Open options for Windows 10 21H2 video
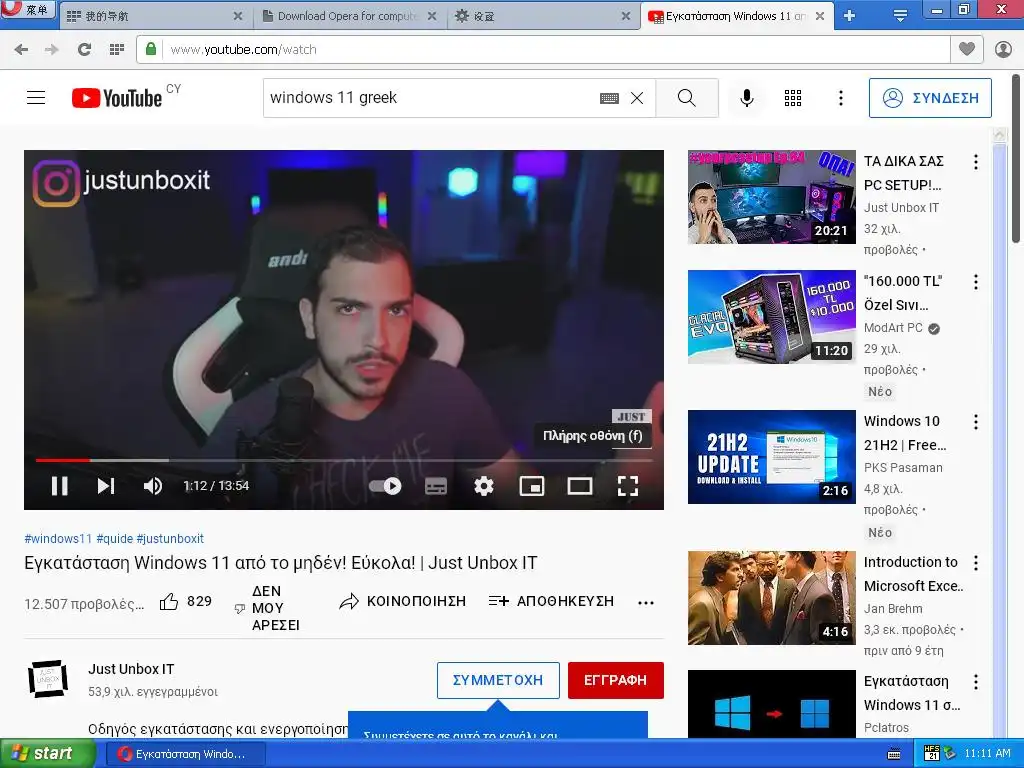This screenshot has height=768, width=1024. click(976, 422)
